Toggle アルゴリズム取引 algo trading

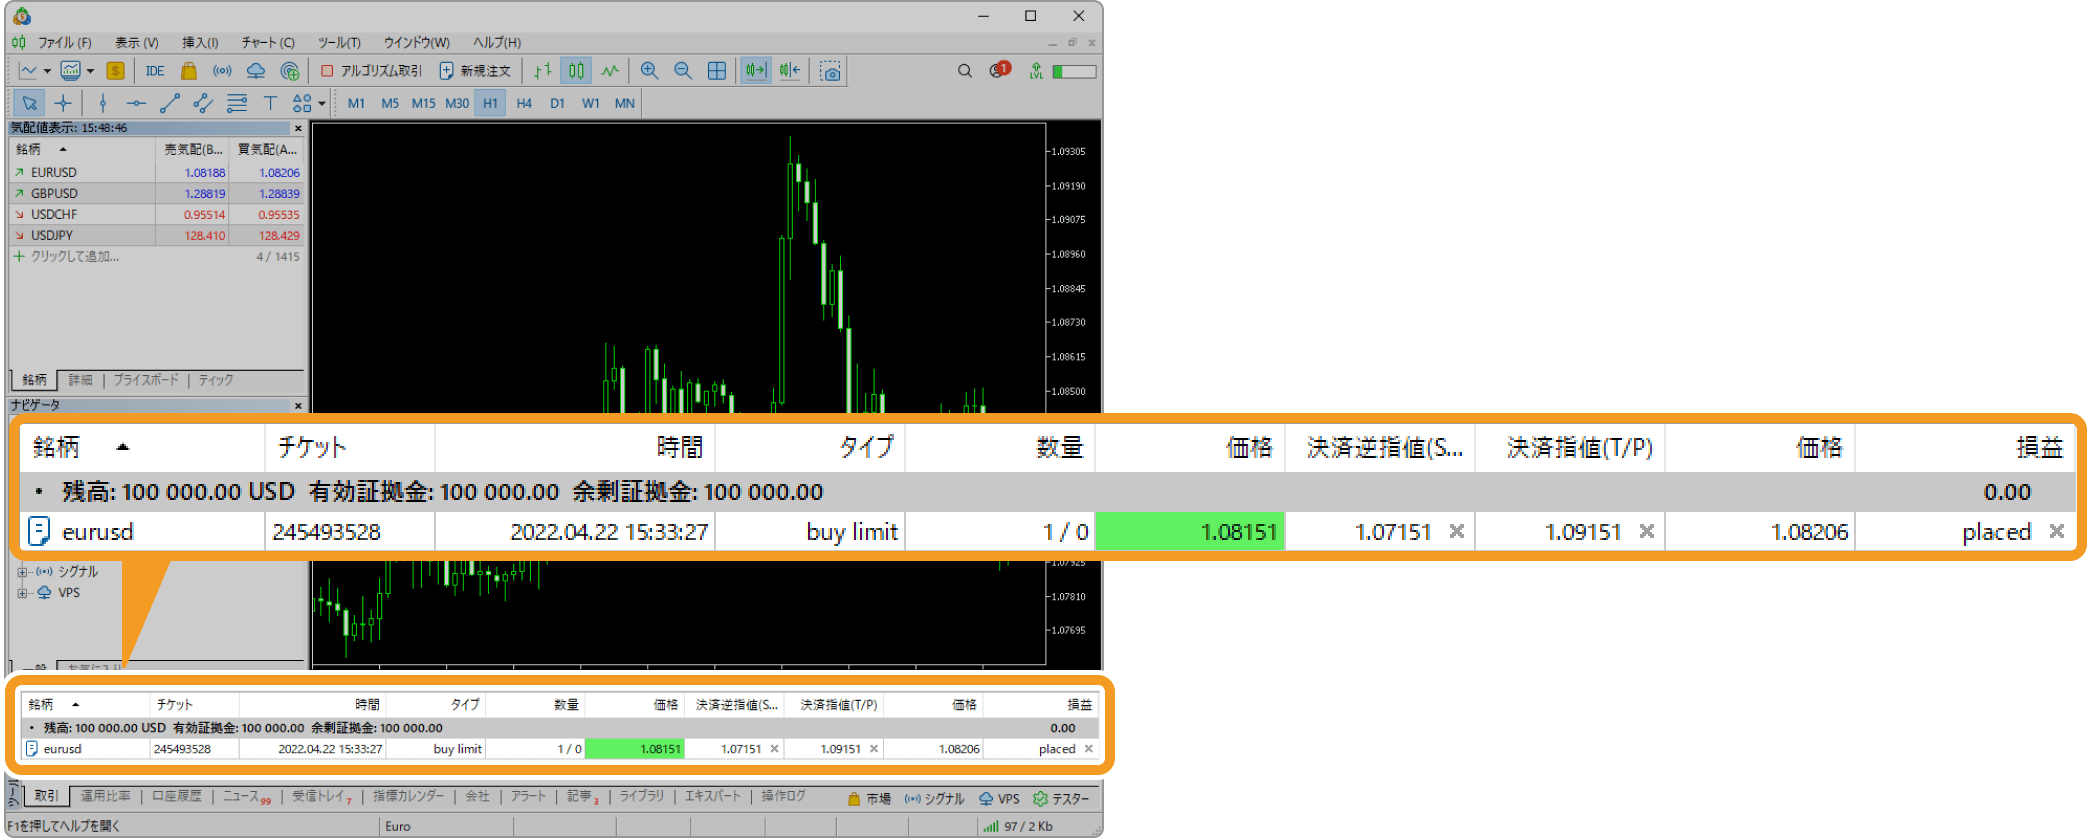tap(371, 71)
